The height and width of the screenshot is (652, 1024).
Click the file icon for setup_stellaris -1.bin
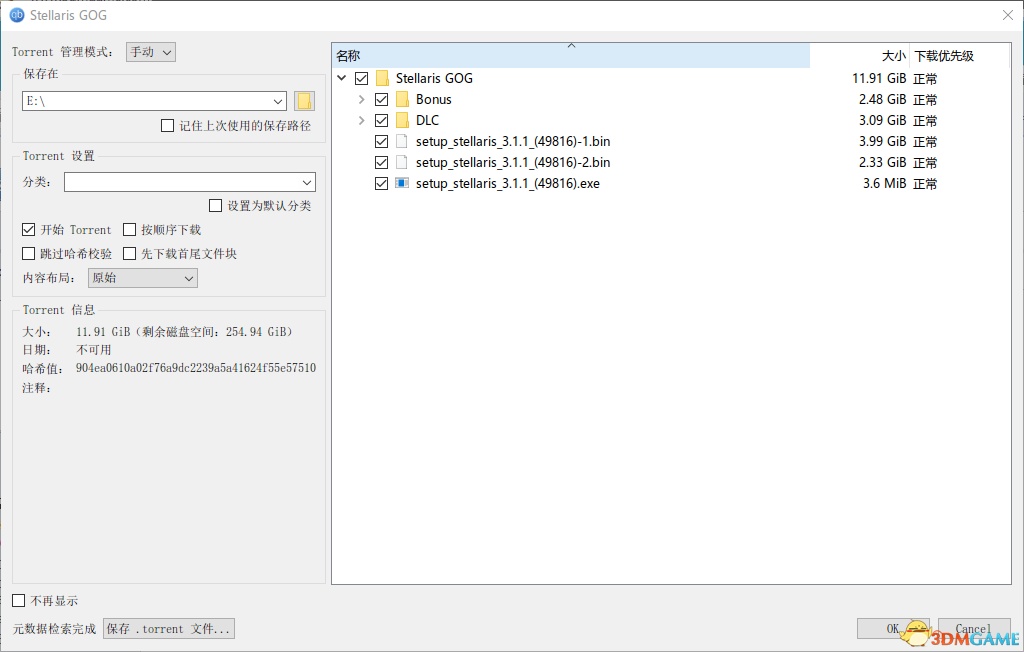coord(402,141)
